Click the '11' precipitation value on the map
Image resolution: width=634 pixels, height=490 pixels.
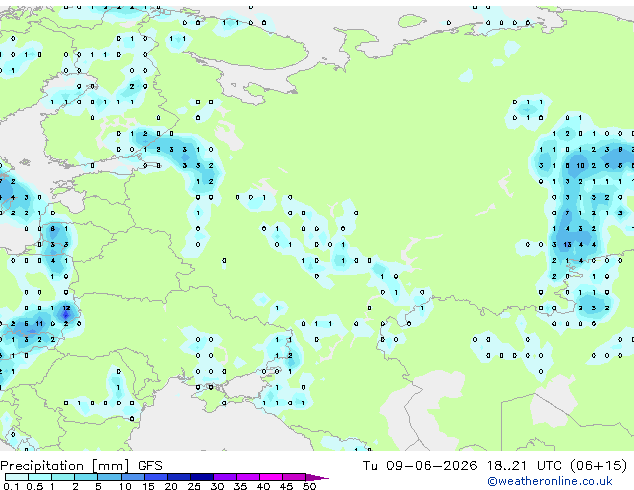click(39, 324)
